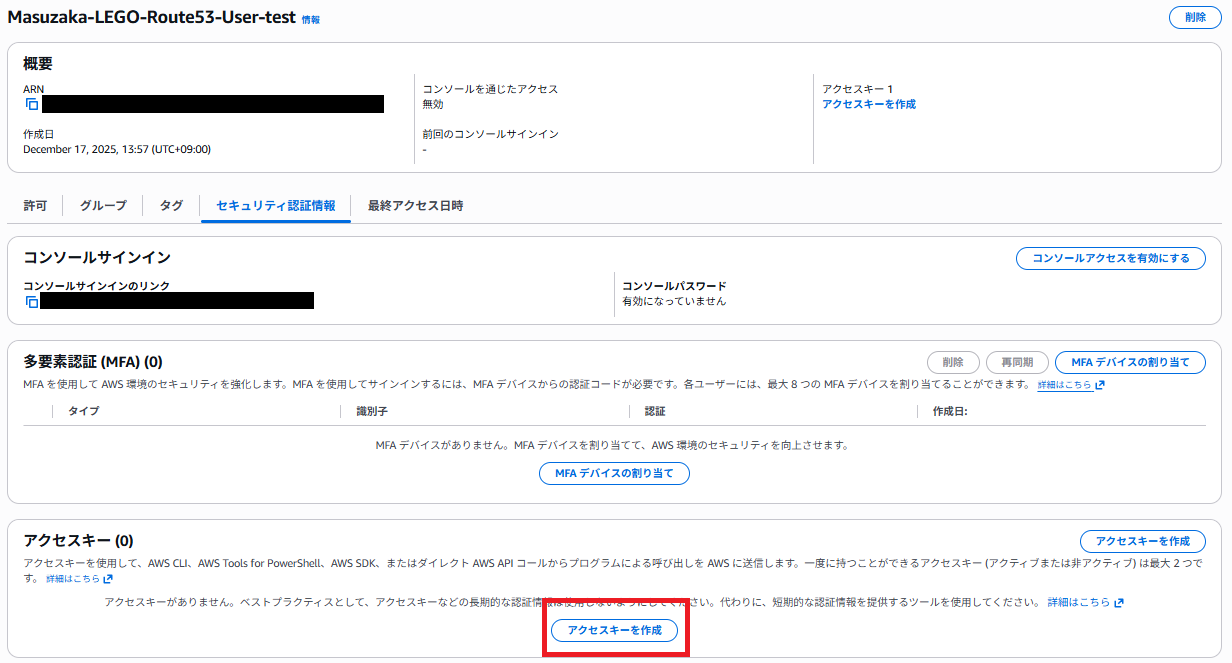The height and width of the screenshot is (663, 1232).
Task: Open the グループ tab
Action: point(103,205)
